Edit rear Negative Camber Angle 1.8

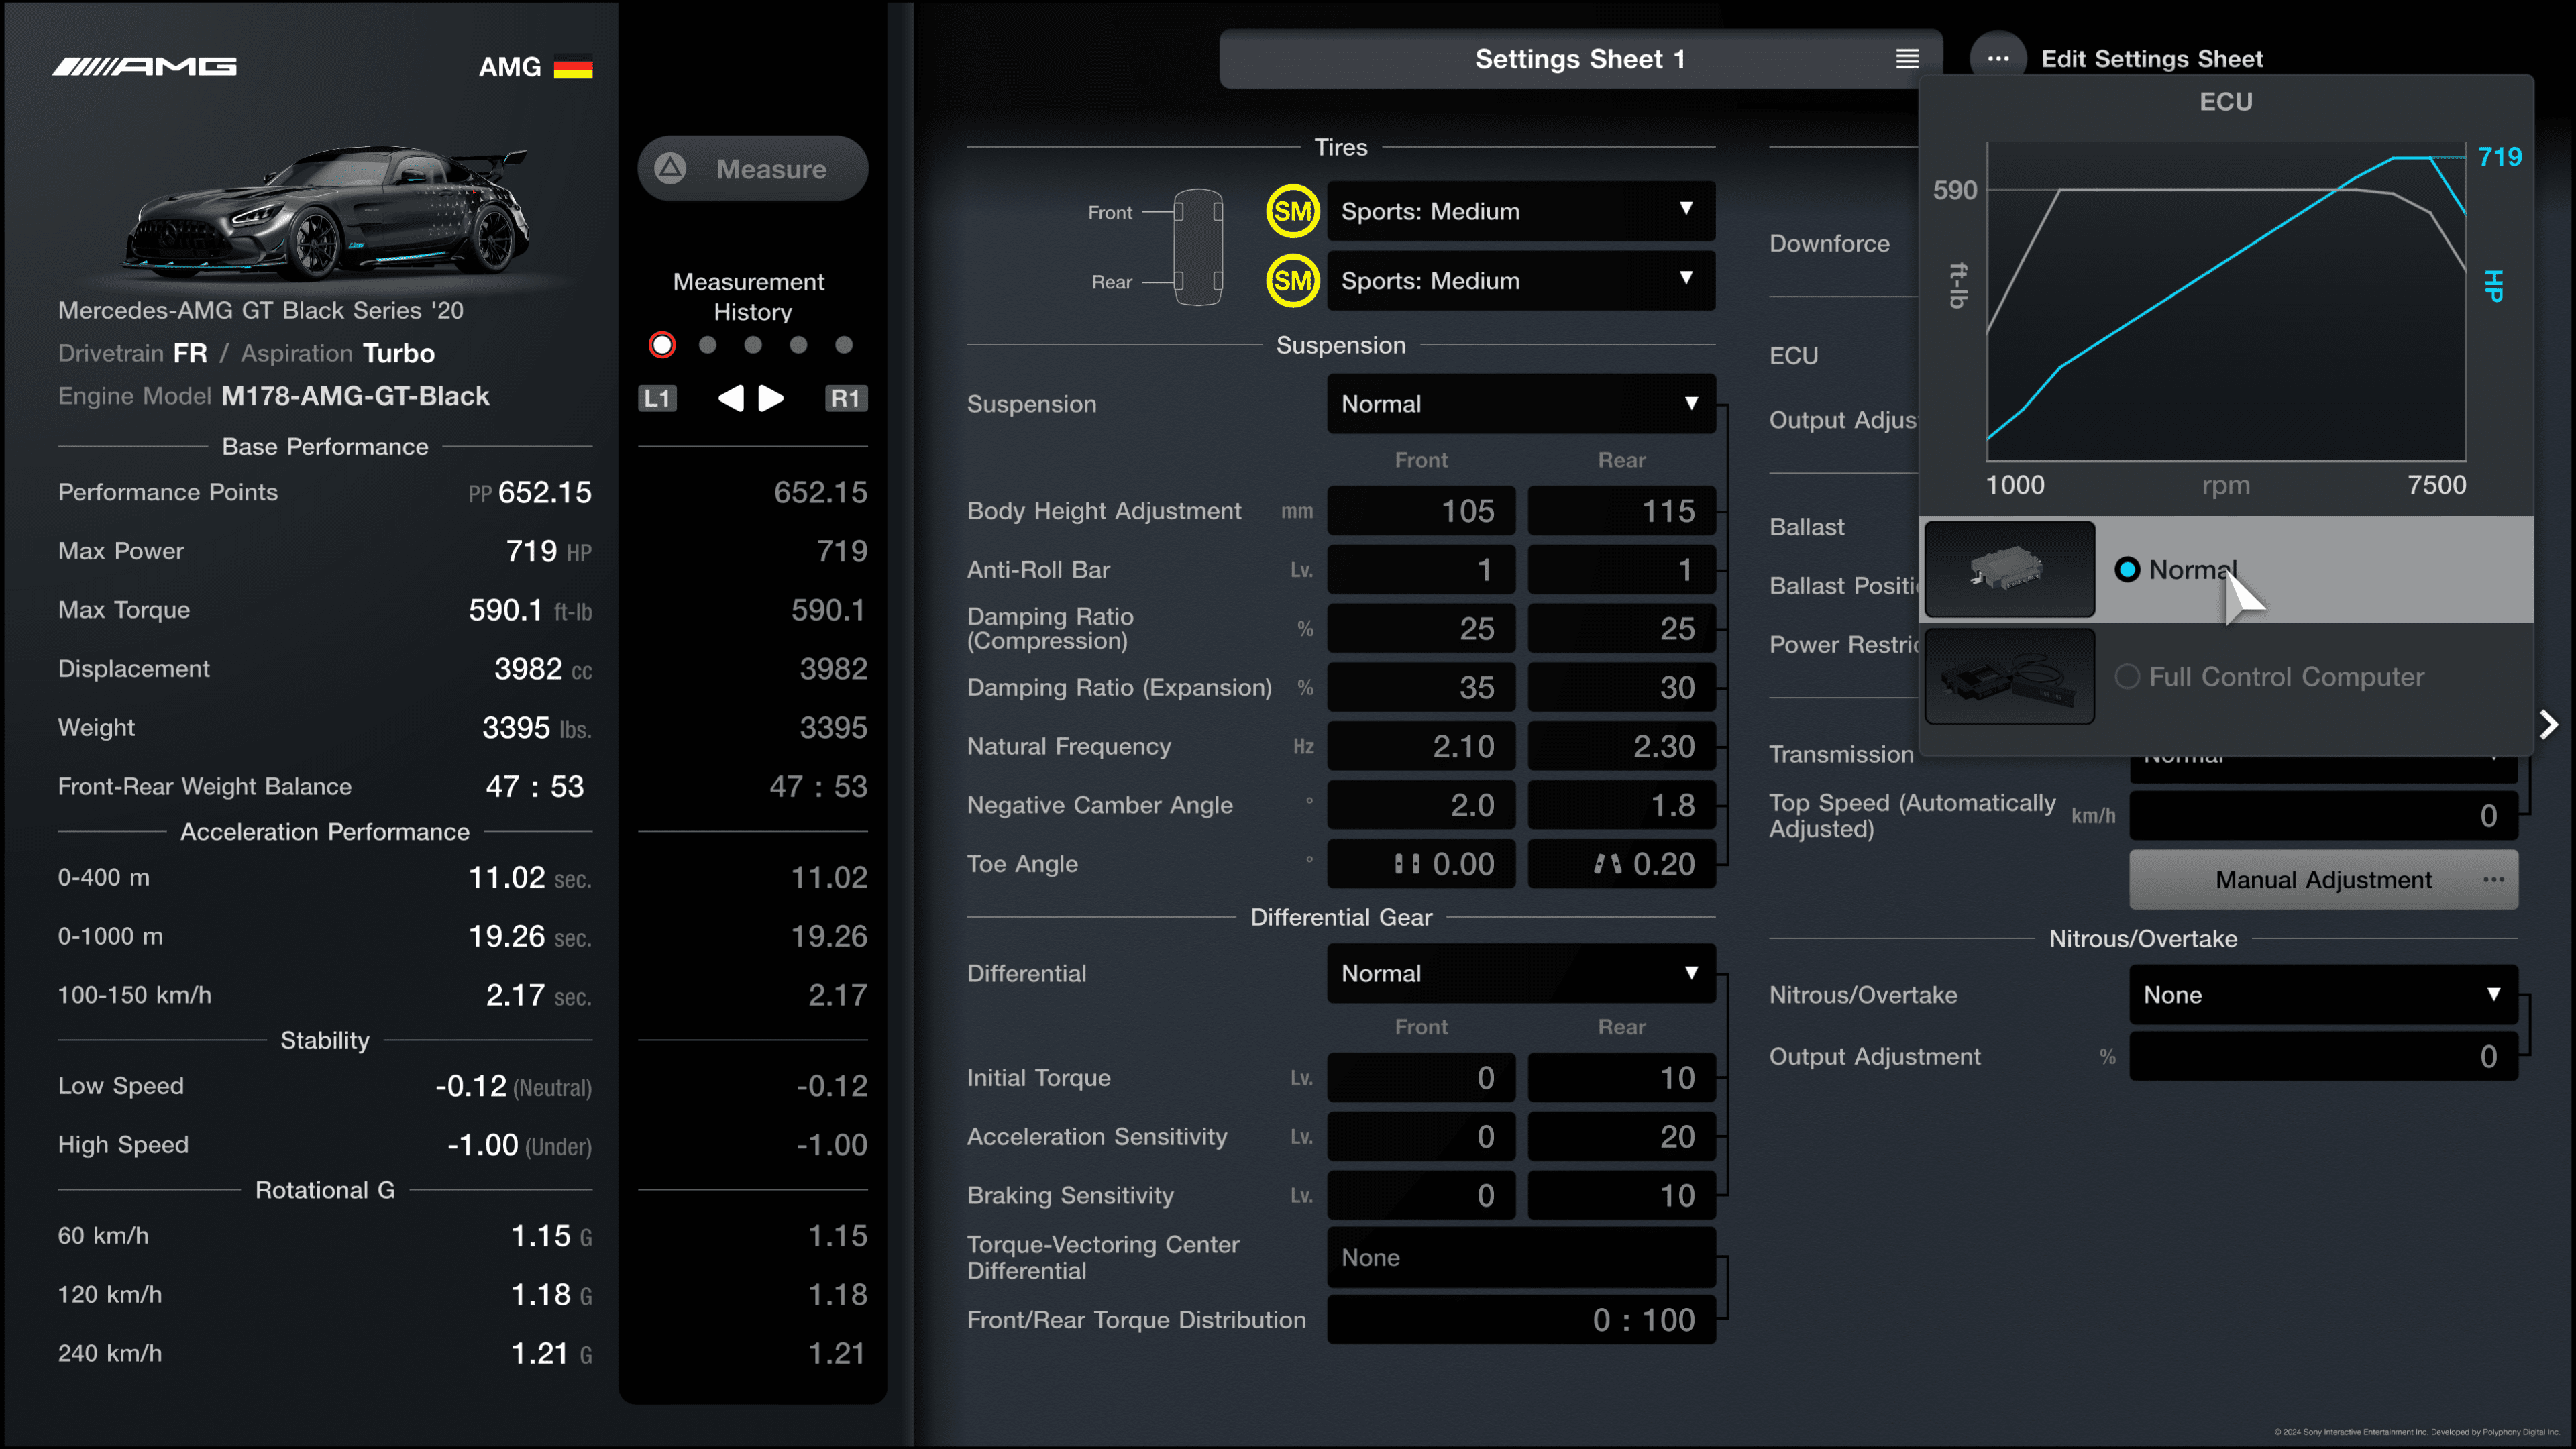[1621, 805]
